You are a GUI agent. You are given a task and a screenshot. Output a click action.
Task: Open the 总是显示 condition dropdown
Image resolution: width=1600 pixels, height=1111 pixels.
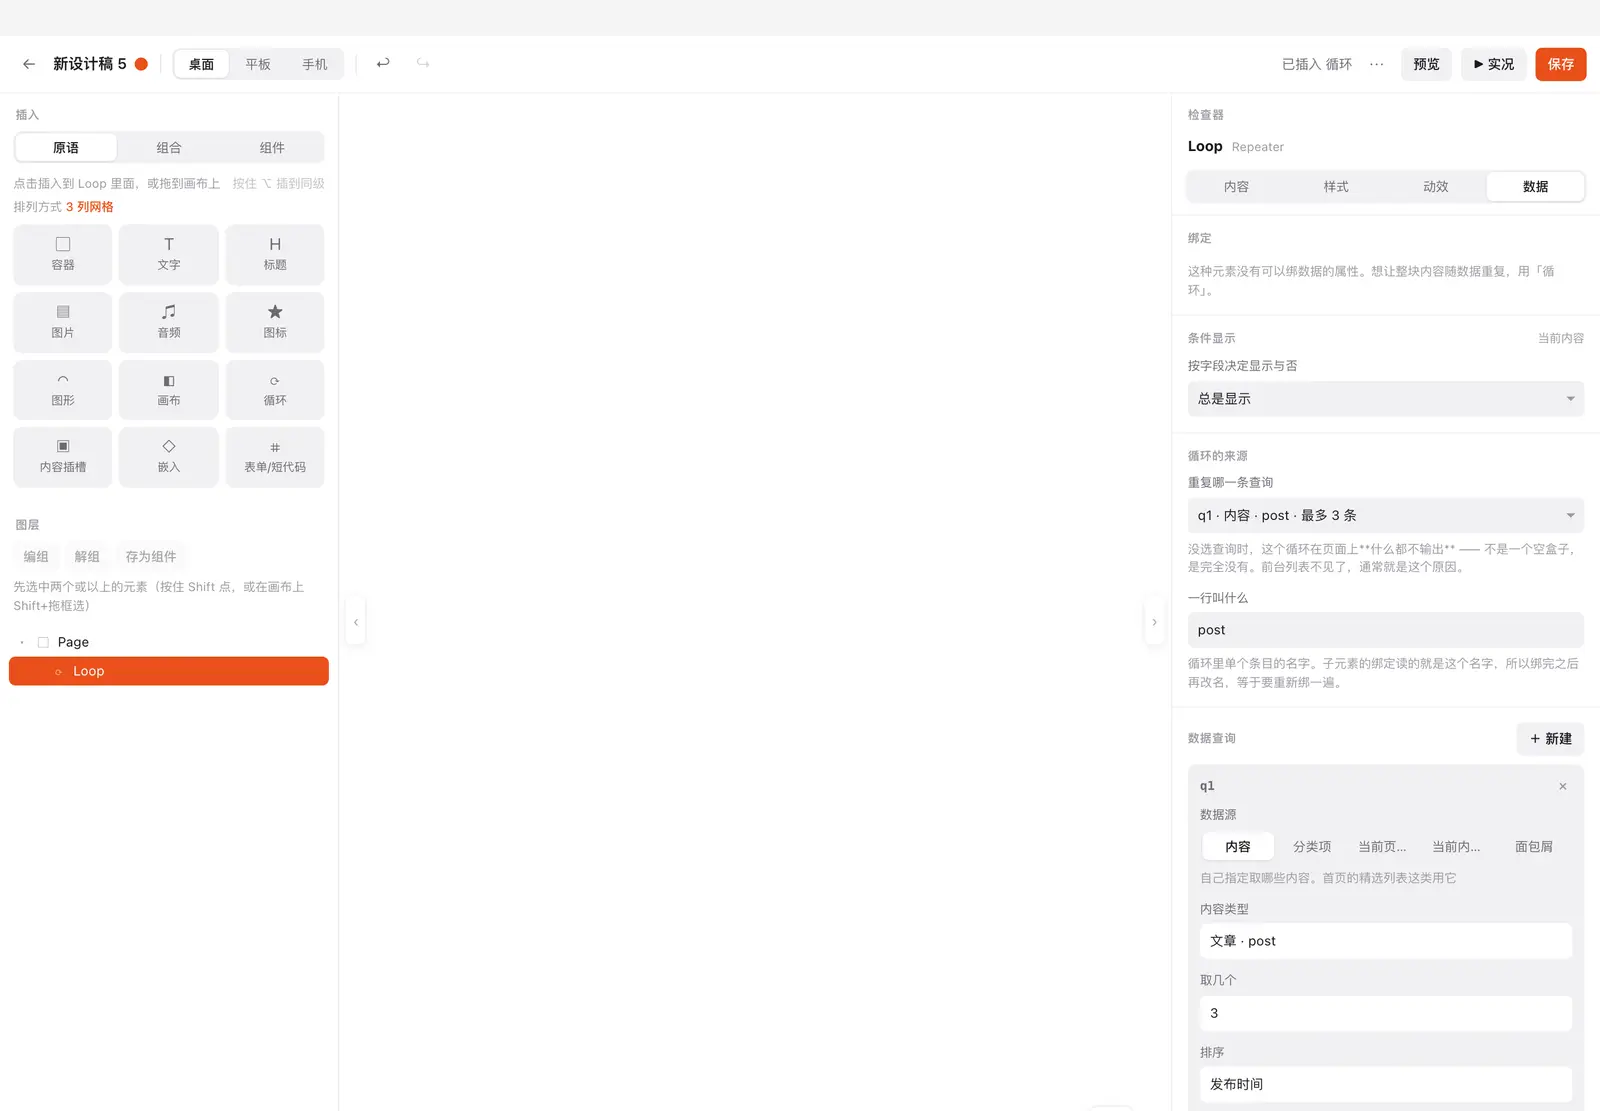point(1386,399)
